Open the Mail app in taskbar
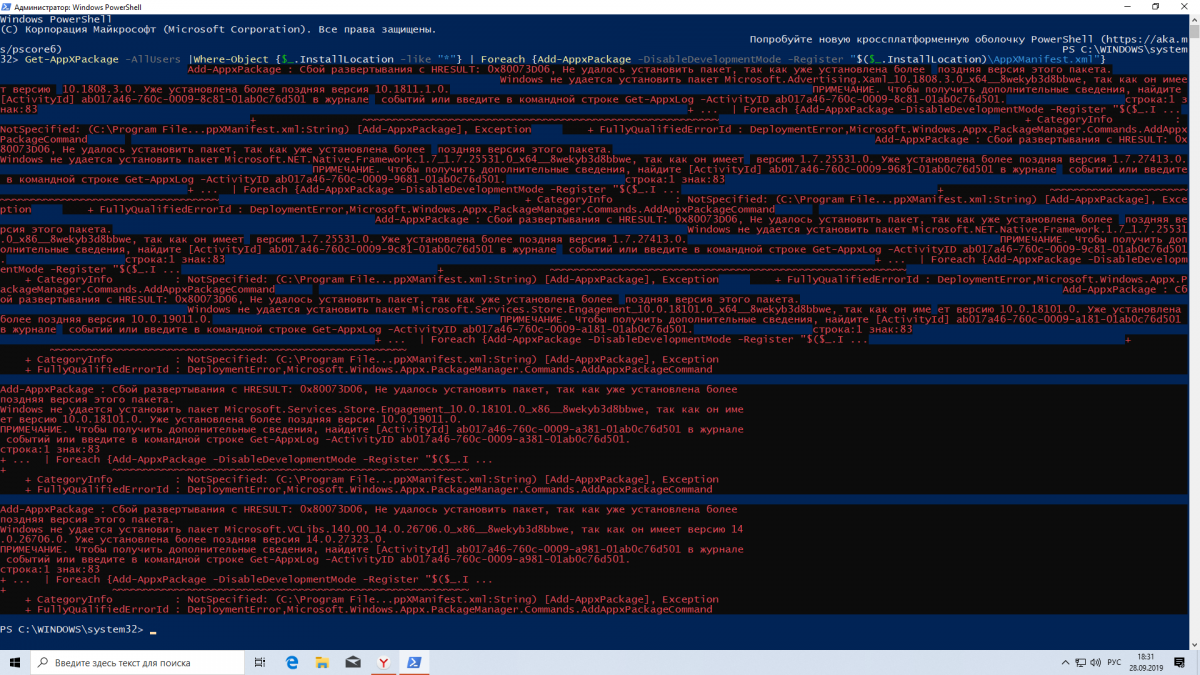1200x675 pixels. pyautogui.click(x=353, y=662)
